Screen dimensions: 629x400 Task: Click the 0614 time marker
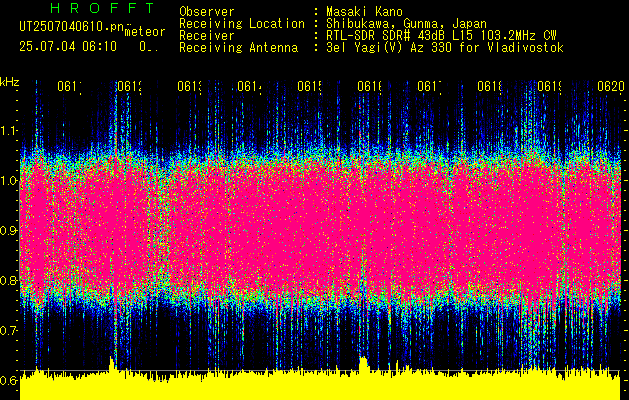[x=250, y=87]
